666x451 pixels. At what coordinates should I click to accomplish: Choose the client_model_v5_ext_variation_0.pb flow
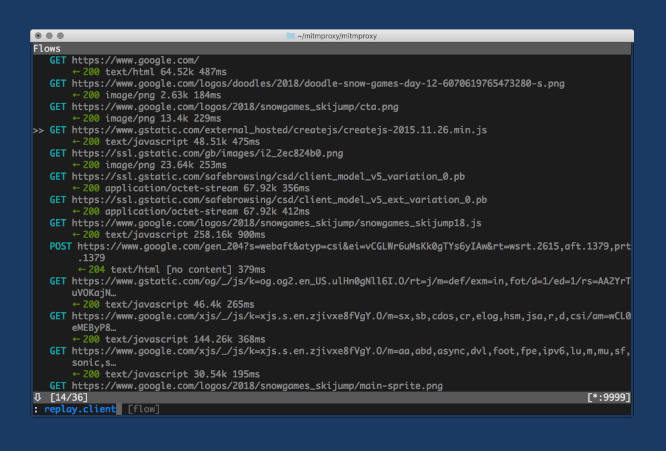point(268,200)
